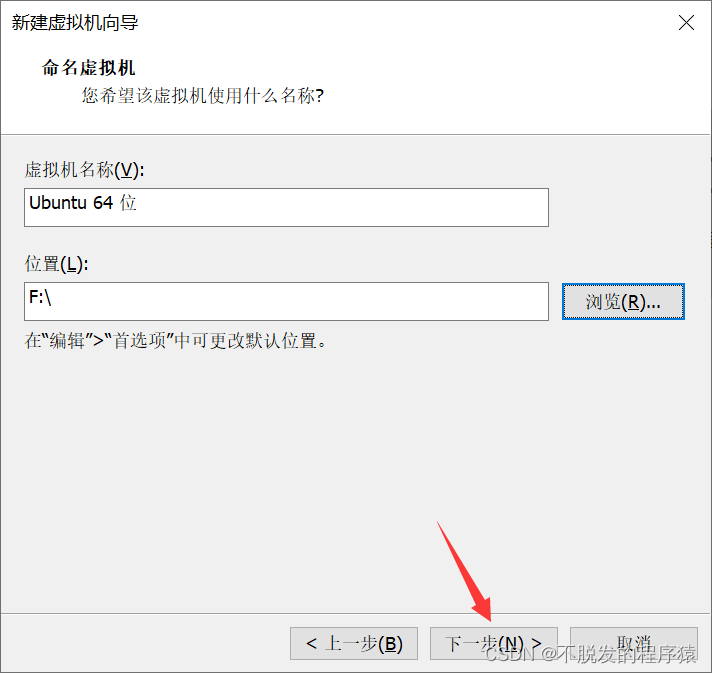
Task: Click the 位置(L) label
Action: pyautogui.click(x=56, y=264)
